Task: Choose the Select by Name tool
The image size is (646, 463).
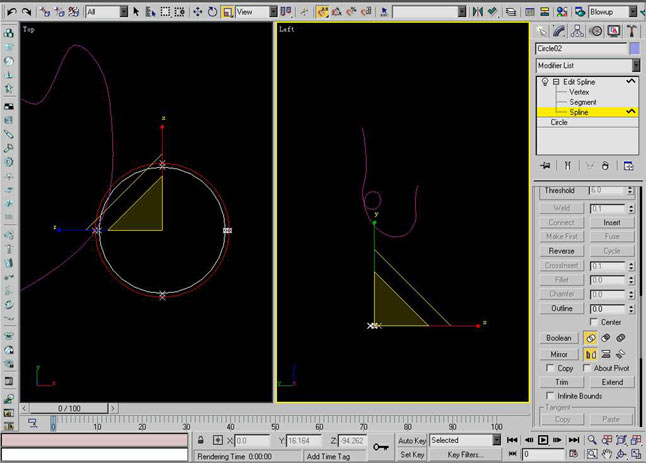Action: point(150,12)
